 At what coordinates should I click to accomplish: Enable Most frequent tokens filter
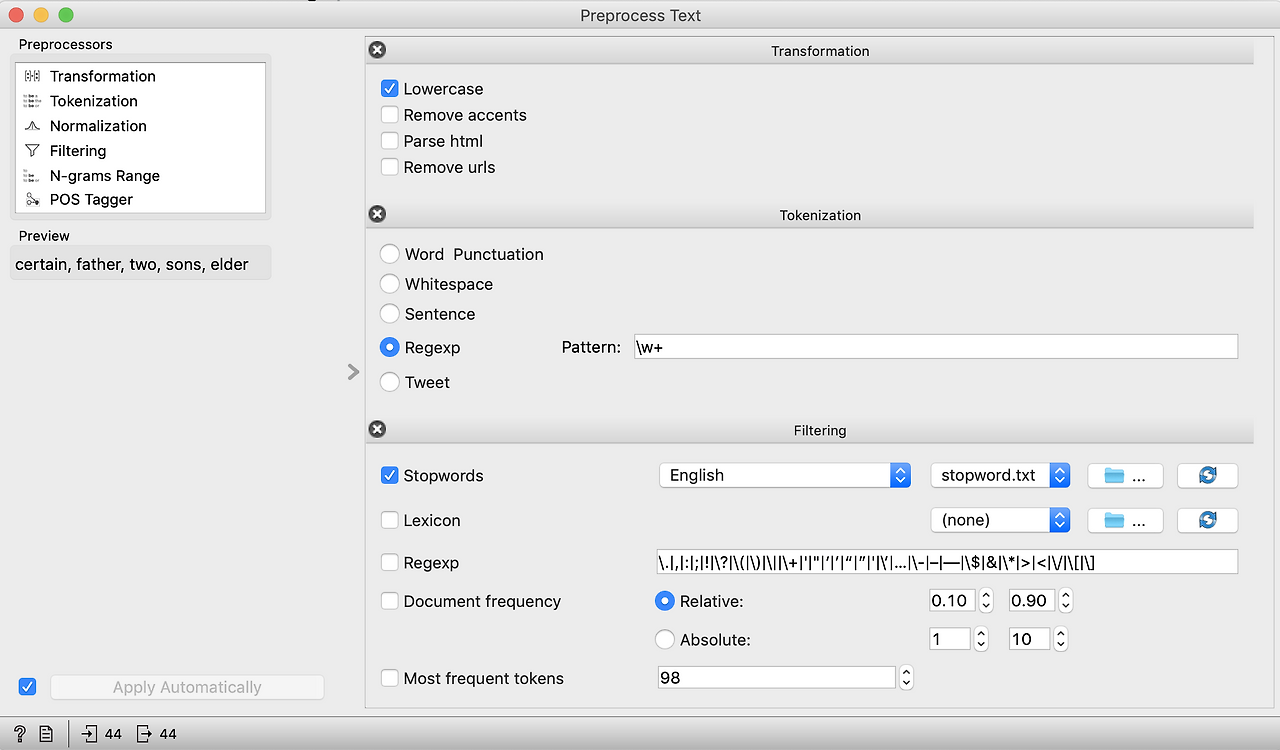(390, 678)
